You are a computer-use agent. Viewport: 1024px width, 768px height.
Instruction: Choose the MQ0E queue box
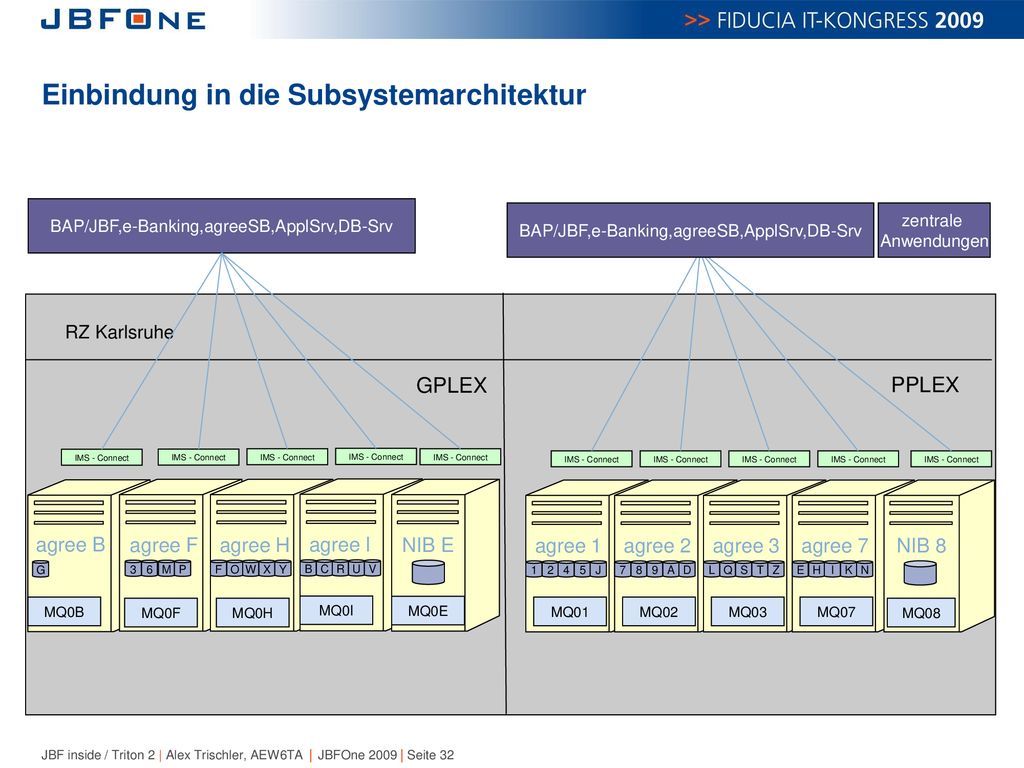coord(428,611)
